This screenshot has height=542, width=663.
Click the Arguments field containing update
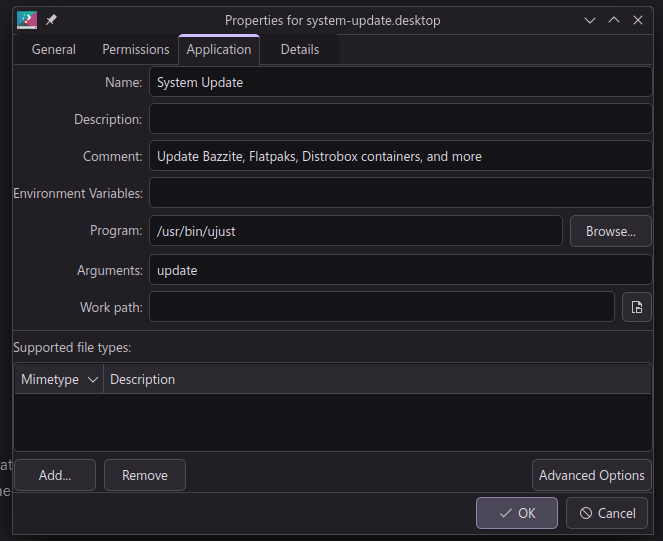click(400, 270)
